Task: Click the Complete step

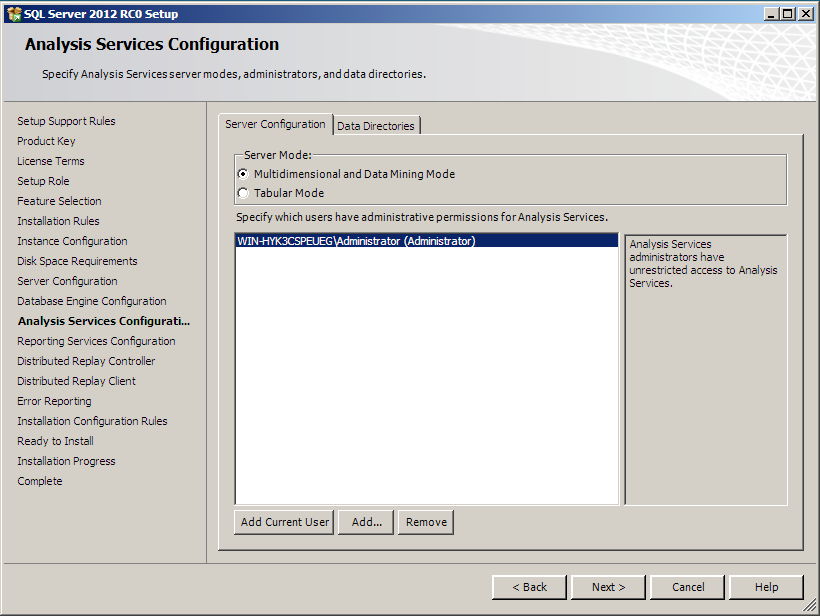Action: click(x=39, y=481)
